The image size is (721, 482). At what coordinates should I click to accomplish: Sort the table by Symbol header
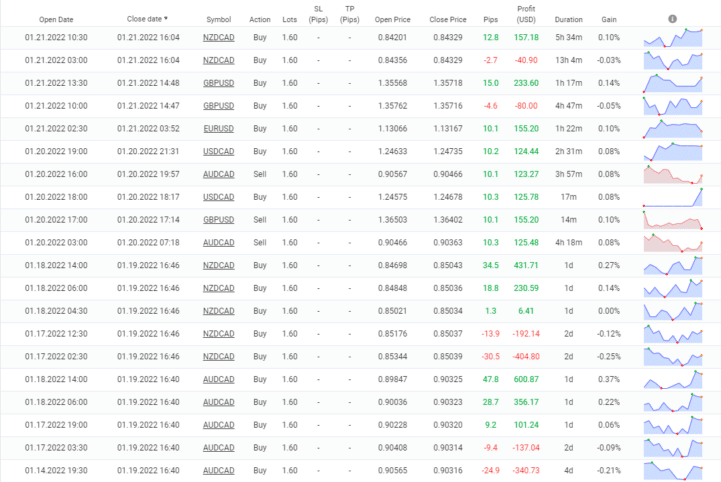click(218, 19)
